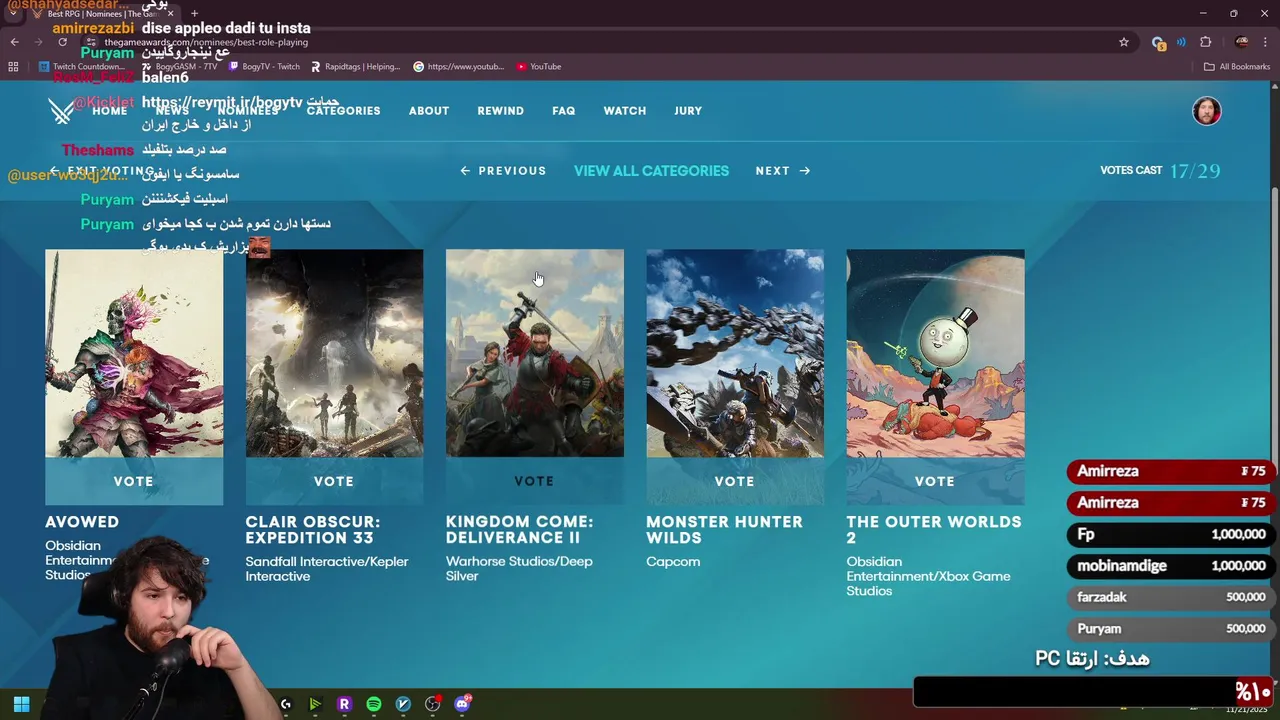Open the tab search dropdown arrow

coord(12,14)
